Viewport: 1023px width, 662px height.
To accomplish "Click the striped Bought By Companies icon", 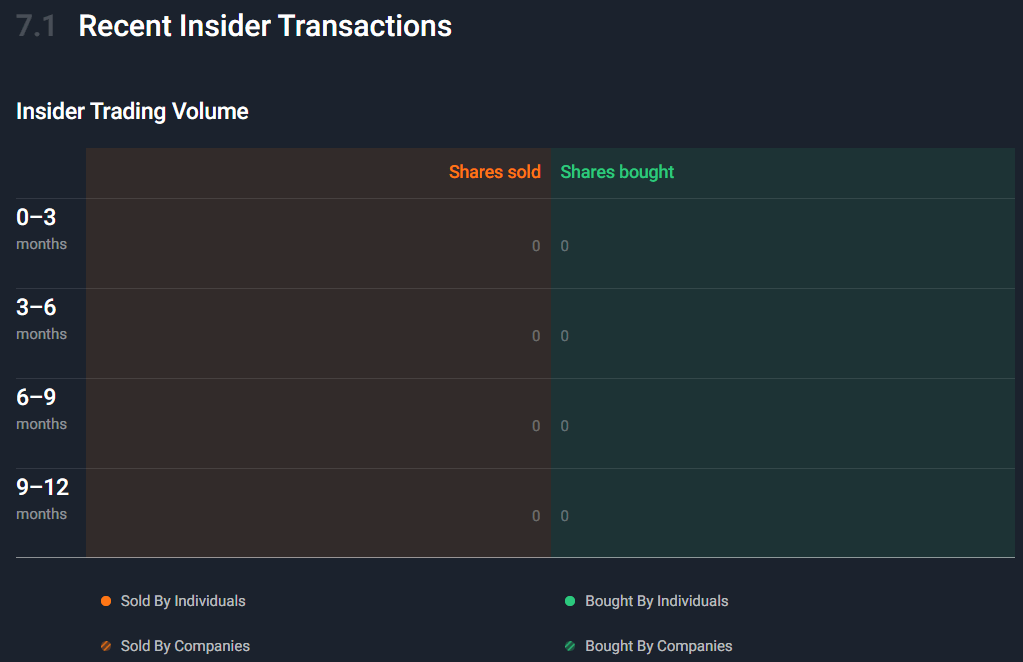I will [570, 646].
